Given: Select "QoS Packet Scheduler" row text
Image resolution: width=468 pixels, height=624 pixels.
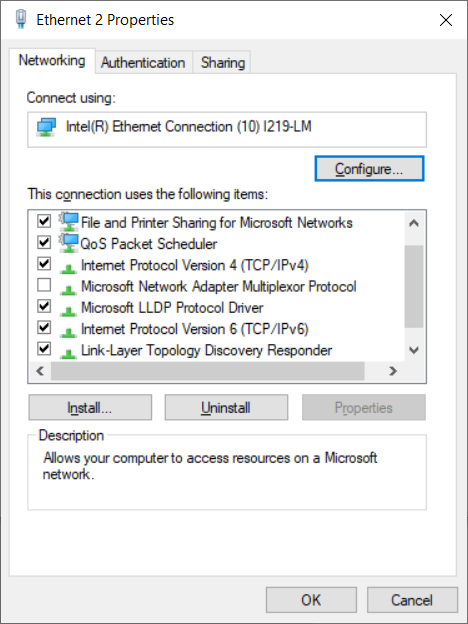Looking at the screenshot, I should (149, 244).
